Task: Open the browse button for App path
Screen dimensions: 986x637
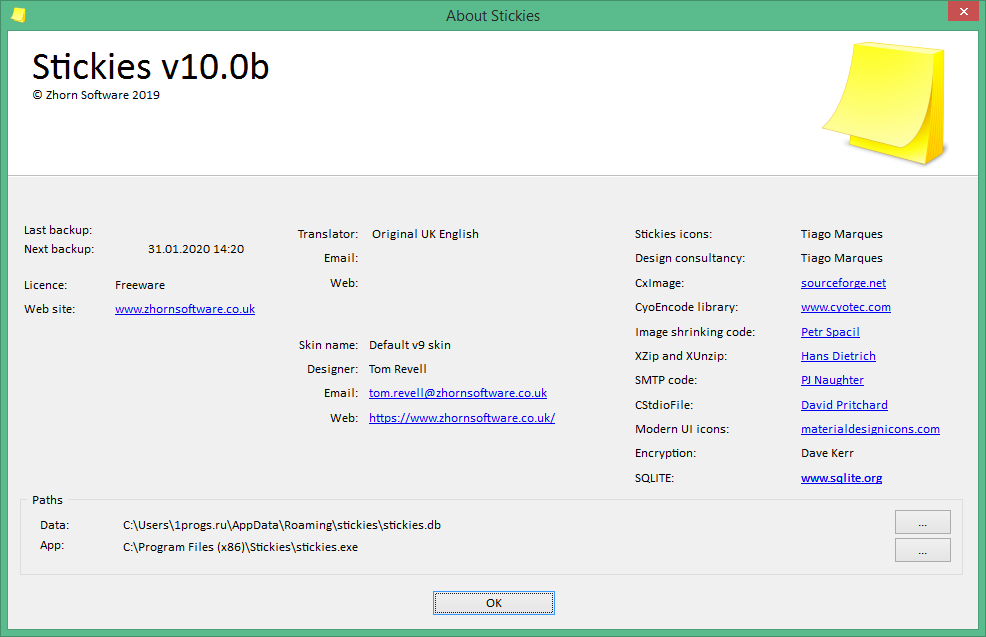Action: [x=922, y=550]
